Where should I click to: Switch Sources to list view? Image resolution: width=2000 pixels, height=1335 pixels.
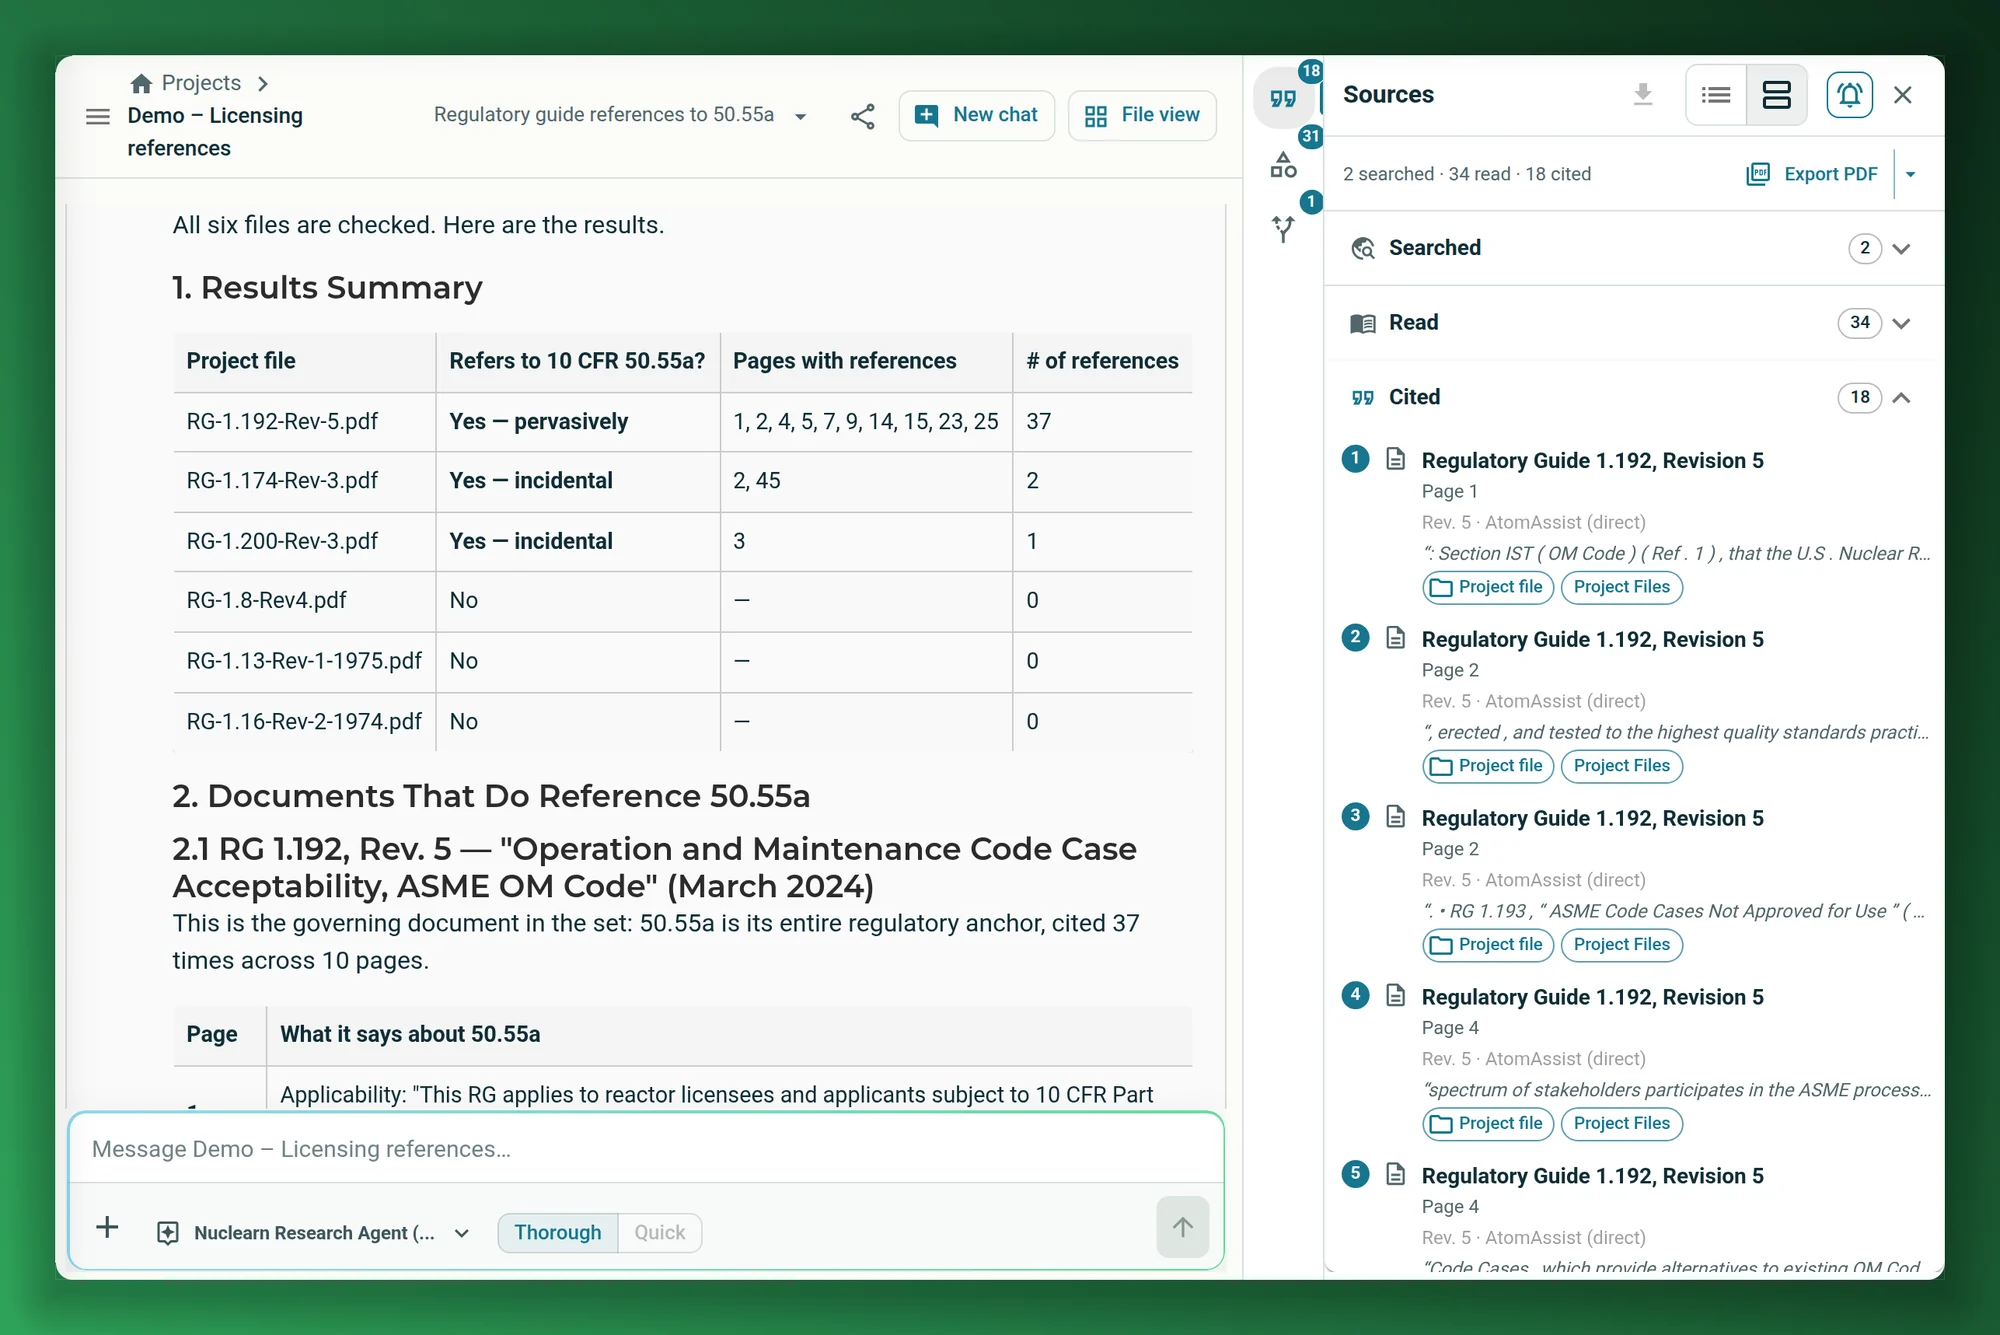[1716, 95]
